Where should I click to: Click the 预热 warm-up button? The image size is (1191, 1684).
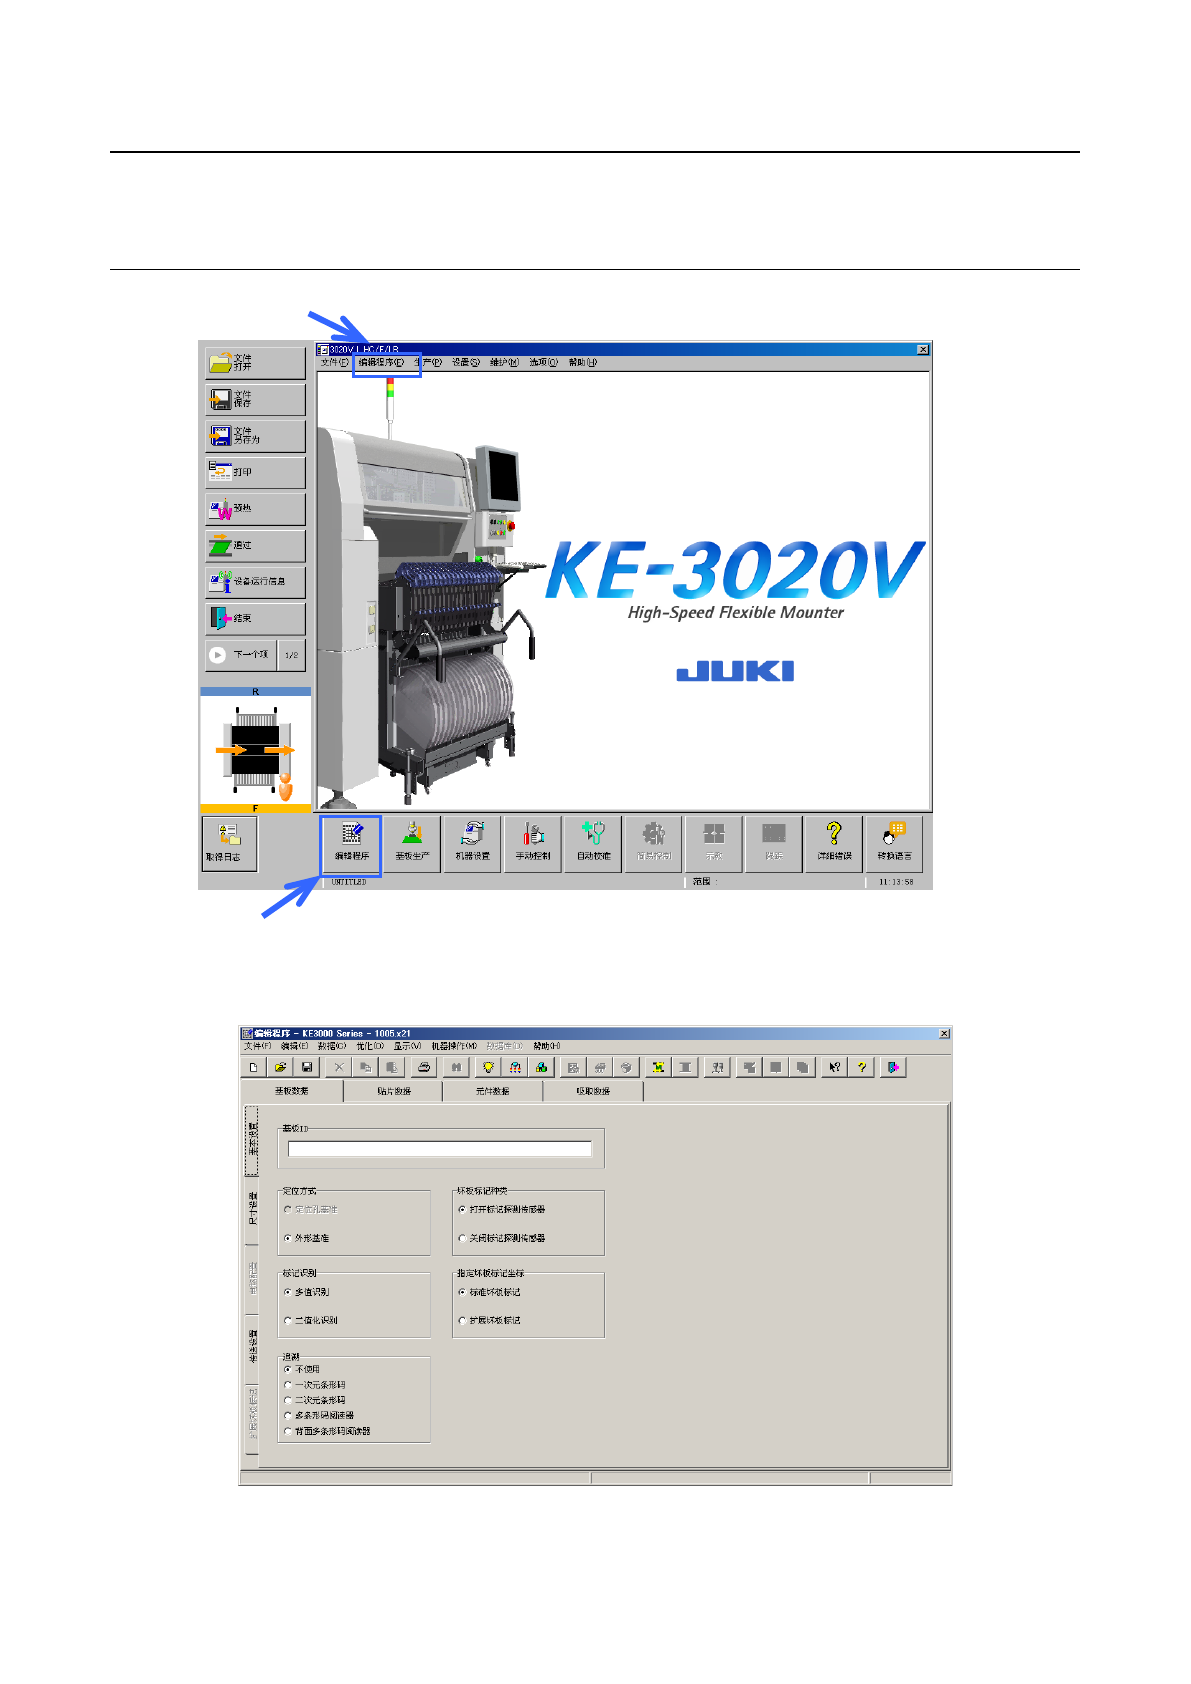255,508
